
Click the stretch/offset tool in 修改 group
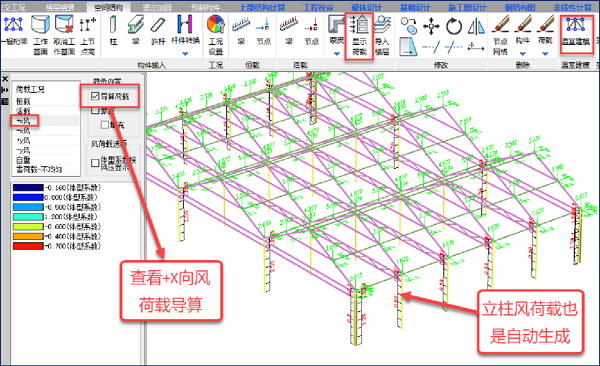click(408, 47)
